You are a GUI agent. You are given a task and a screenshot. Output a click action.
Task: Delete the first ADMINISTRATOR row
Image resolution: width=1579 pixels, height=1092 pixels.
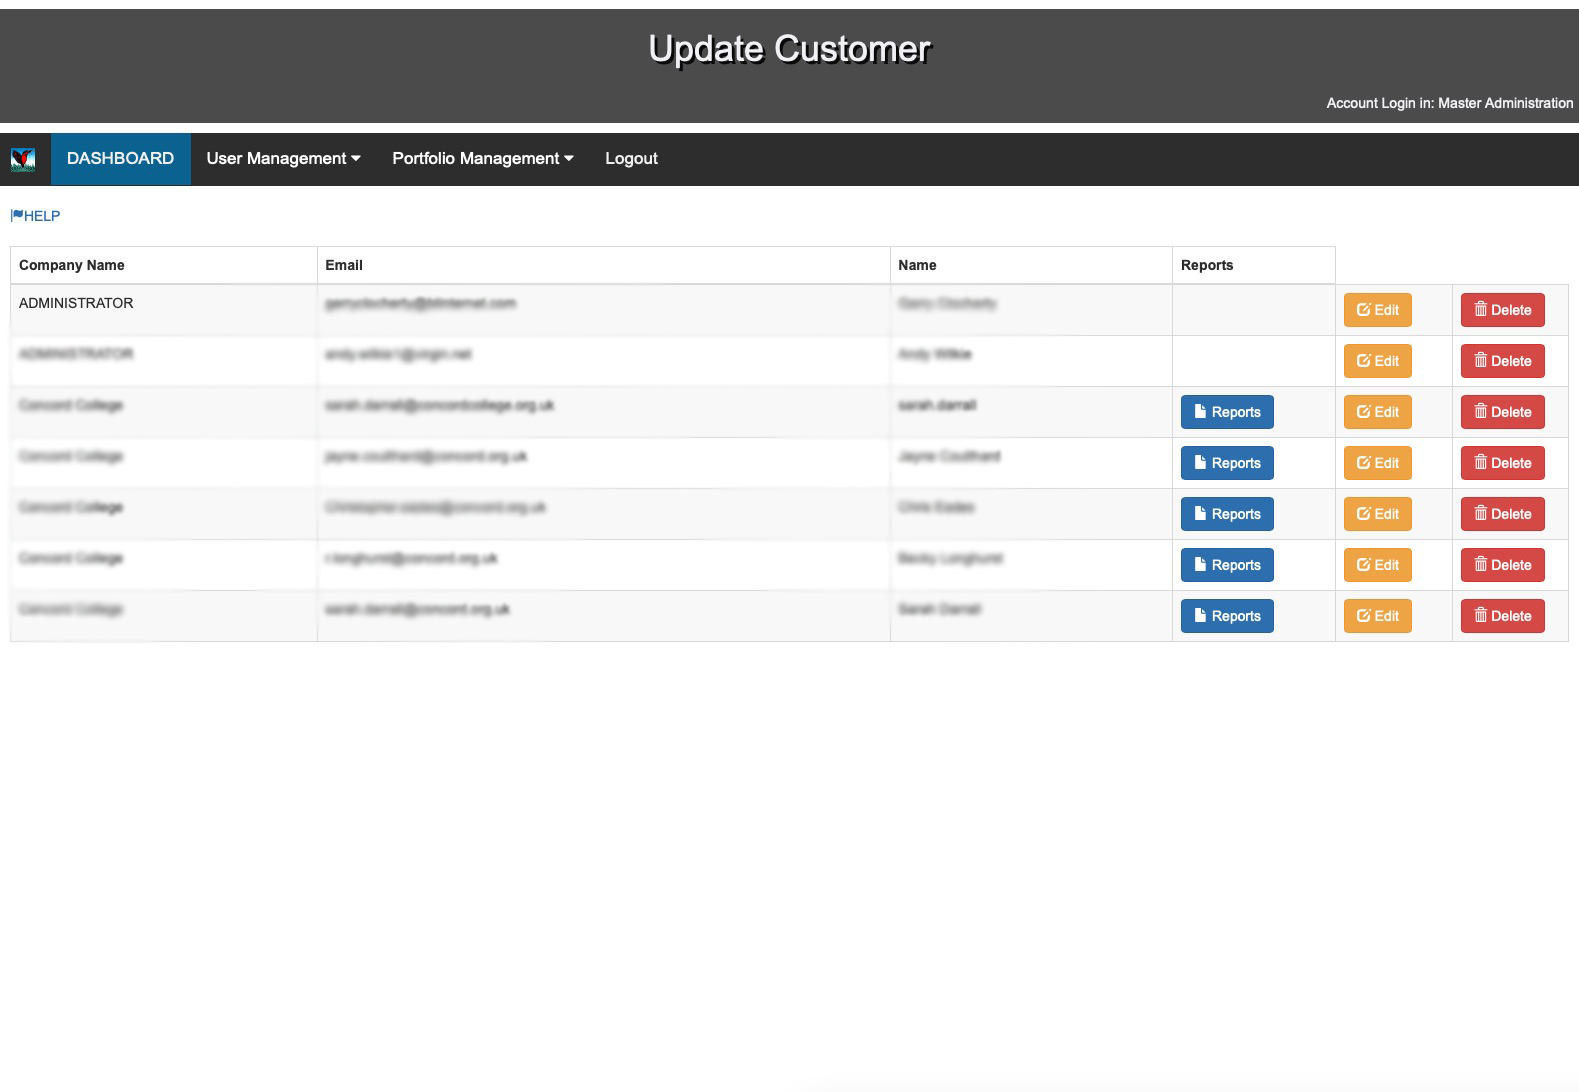pos(1502,310)
